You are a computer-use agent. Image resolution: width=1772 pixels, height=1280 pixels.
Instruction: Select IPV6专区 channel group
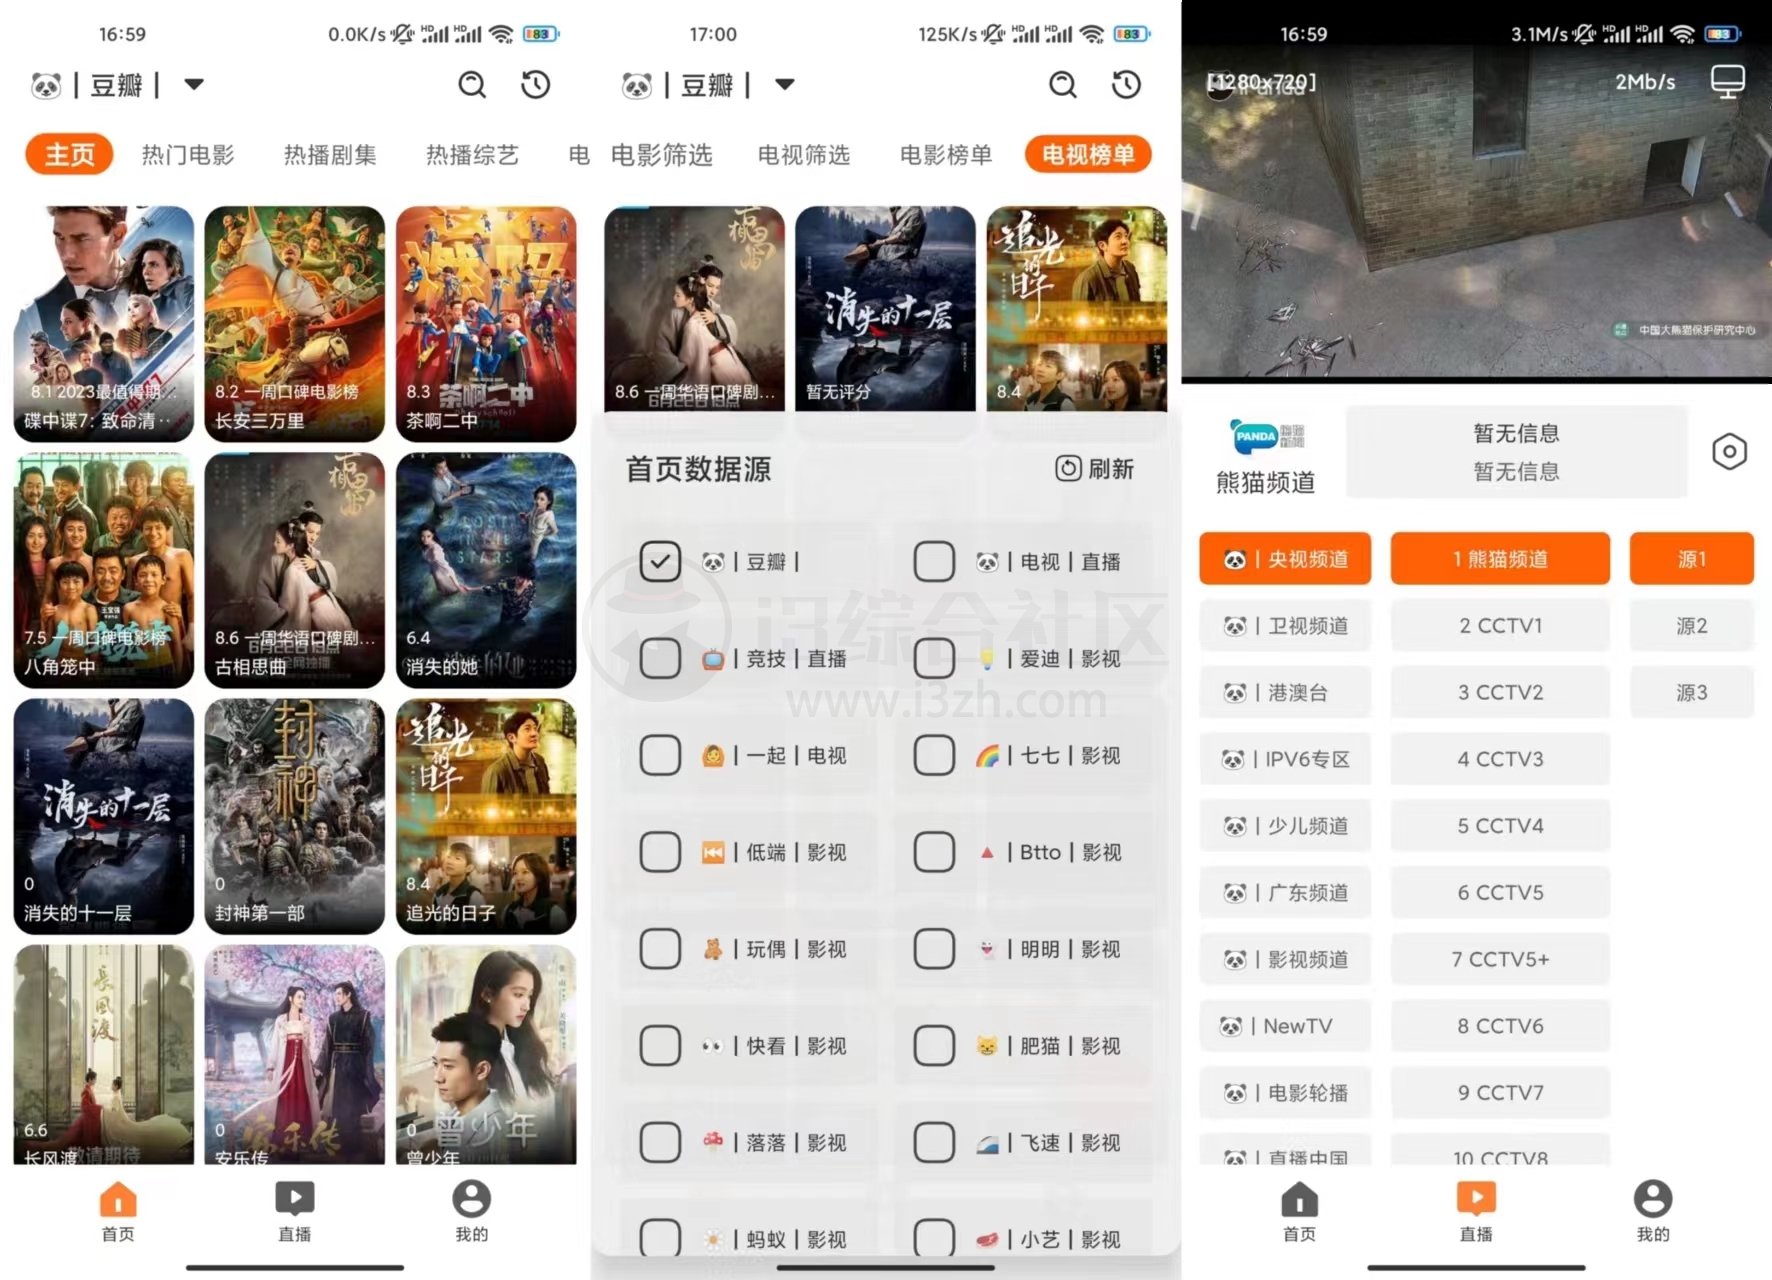pyautogui.click(x=1285, y=759)
